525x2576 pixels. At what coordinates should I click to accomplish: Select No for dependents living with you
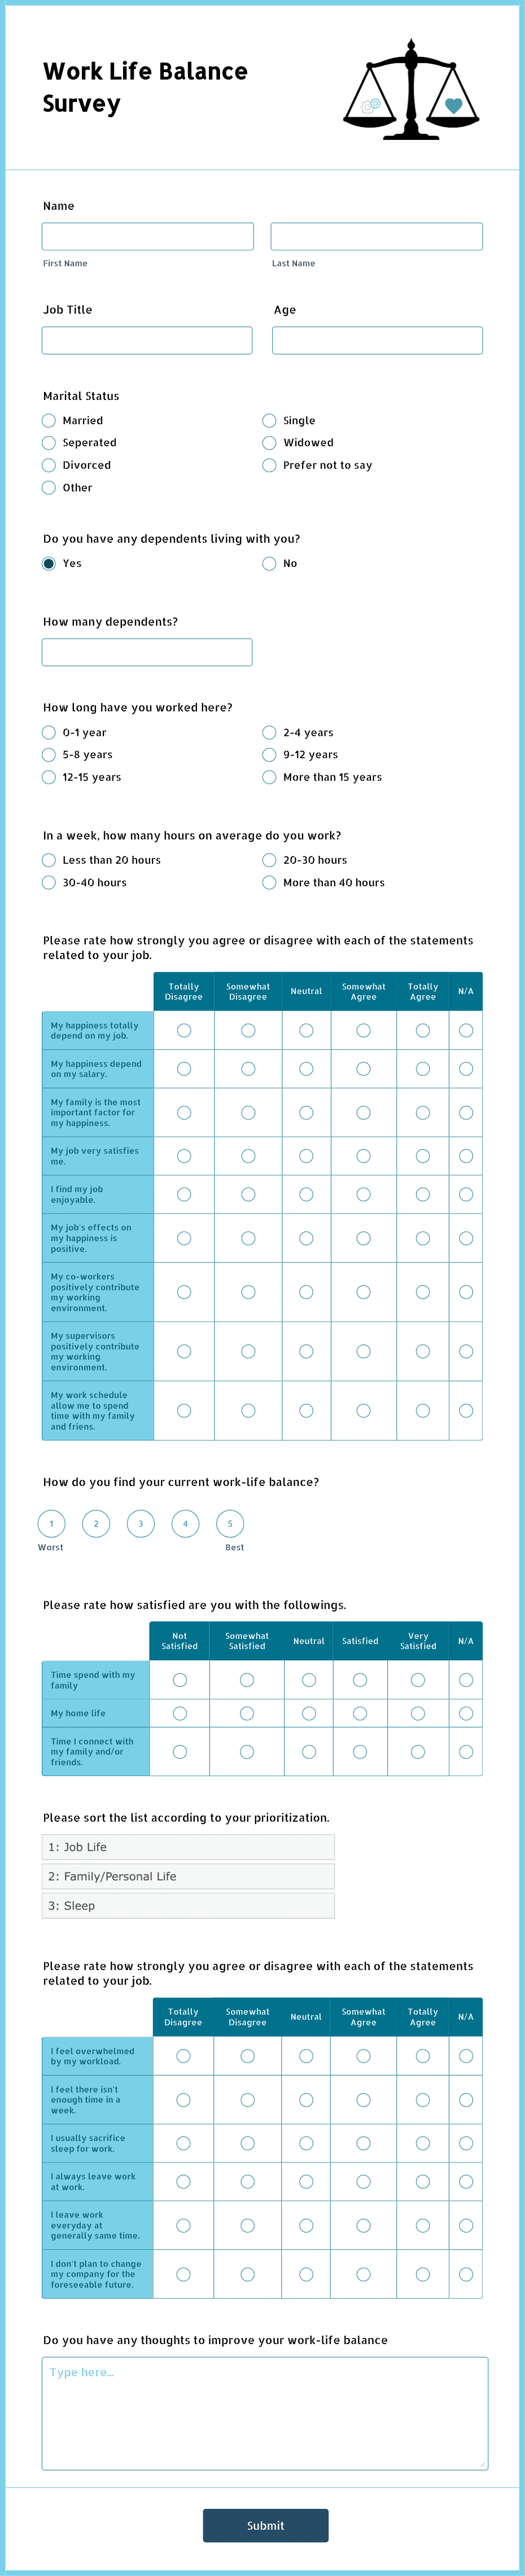(269, 563)
